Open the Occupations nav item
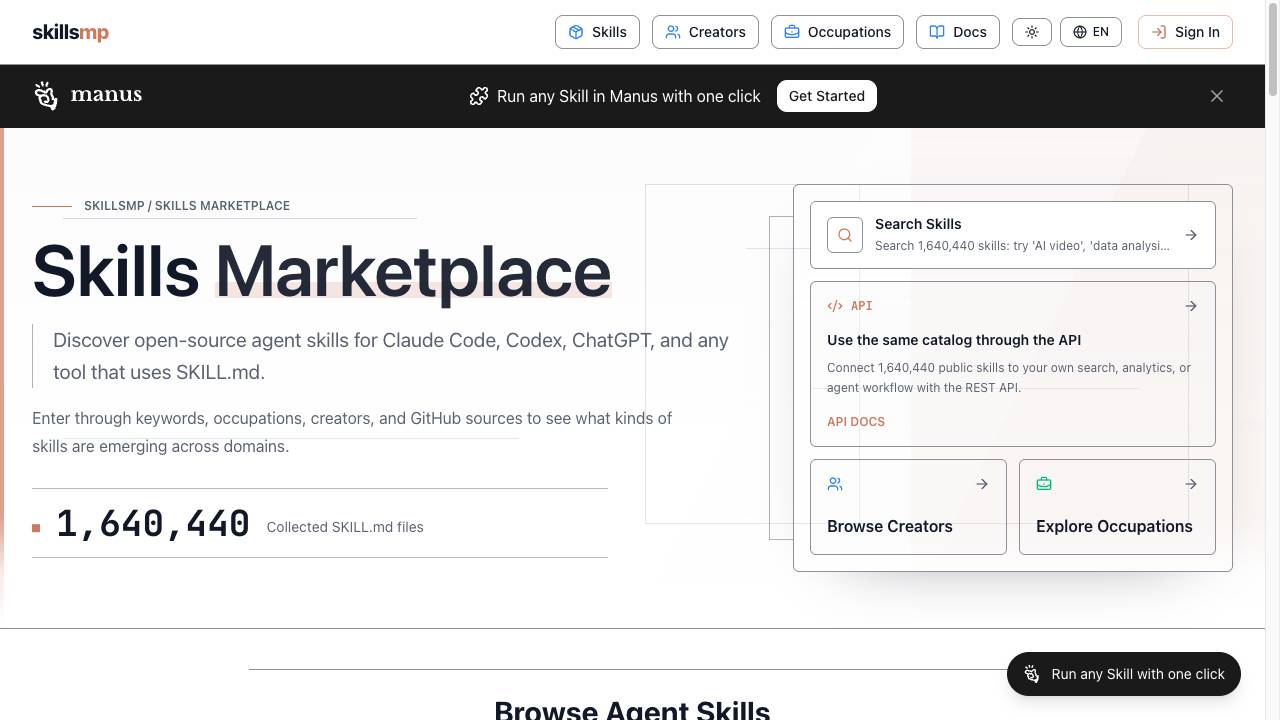This screenshot has width=1280, height=720. (837, 32)
